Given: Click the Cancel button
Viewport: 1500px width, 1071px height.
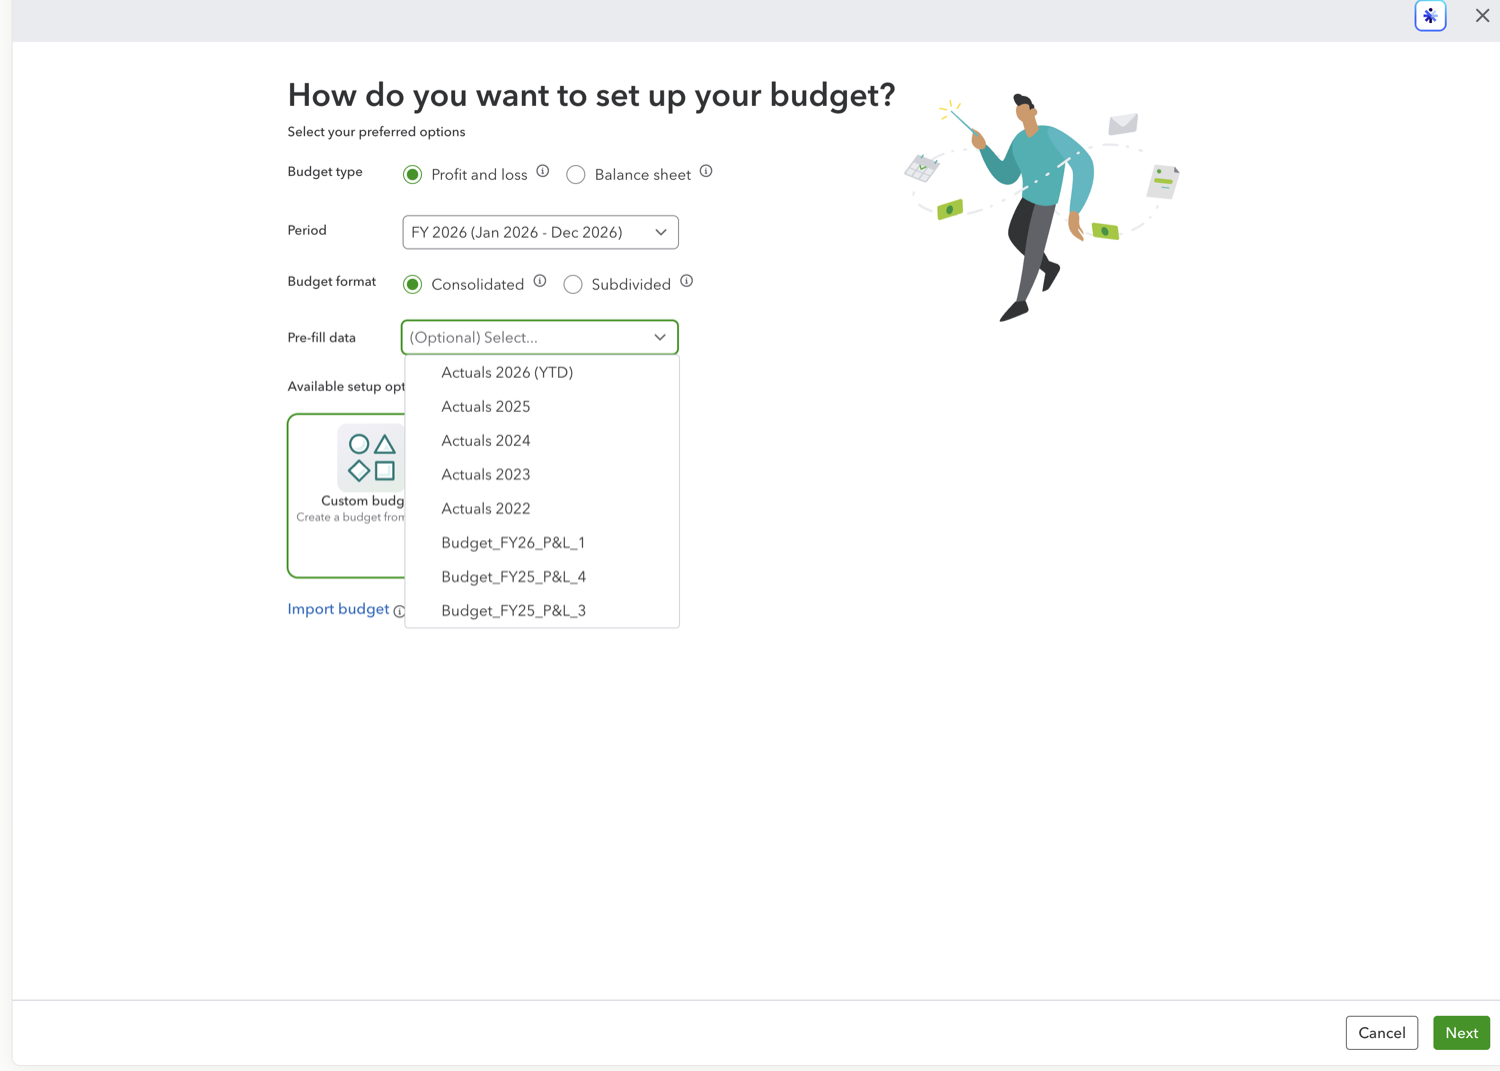Looking at the screenshot, I should [1381, 1033].
